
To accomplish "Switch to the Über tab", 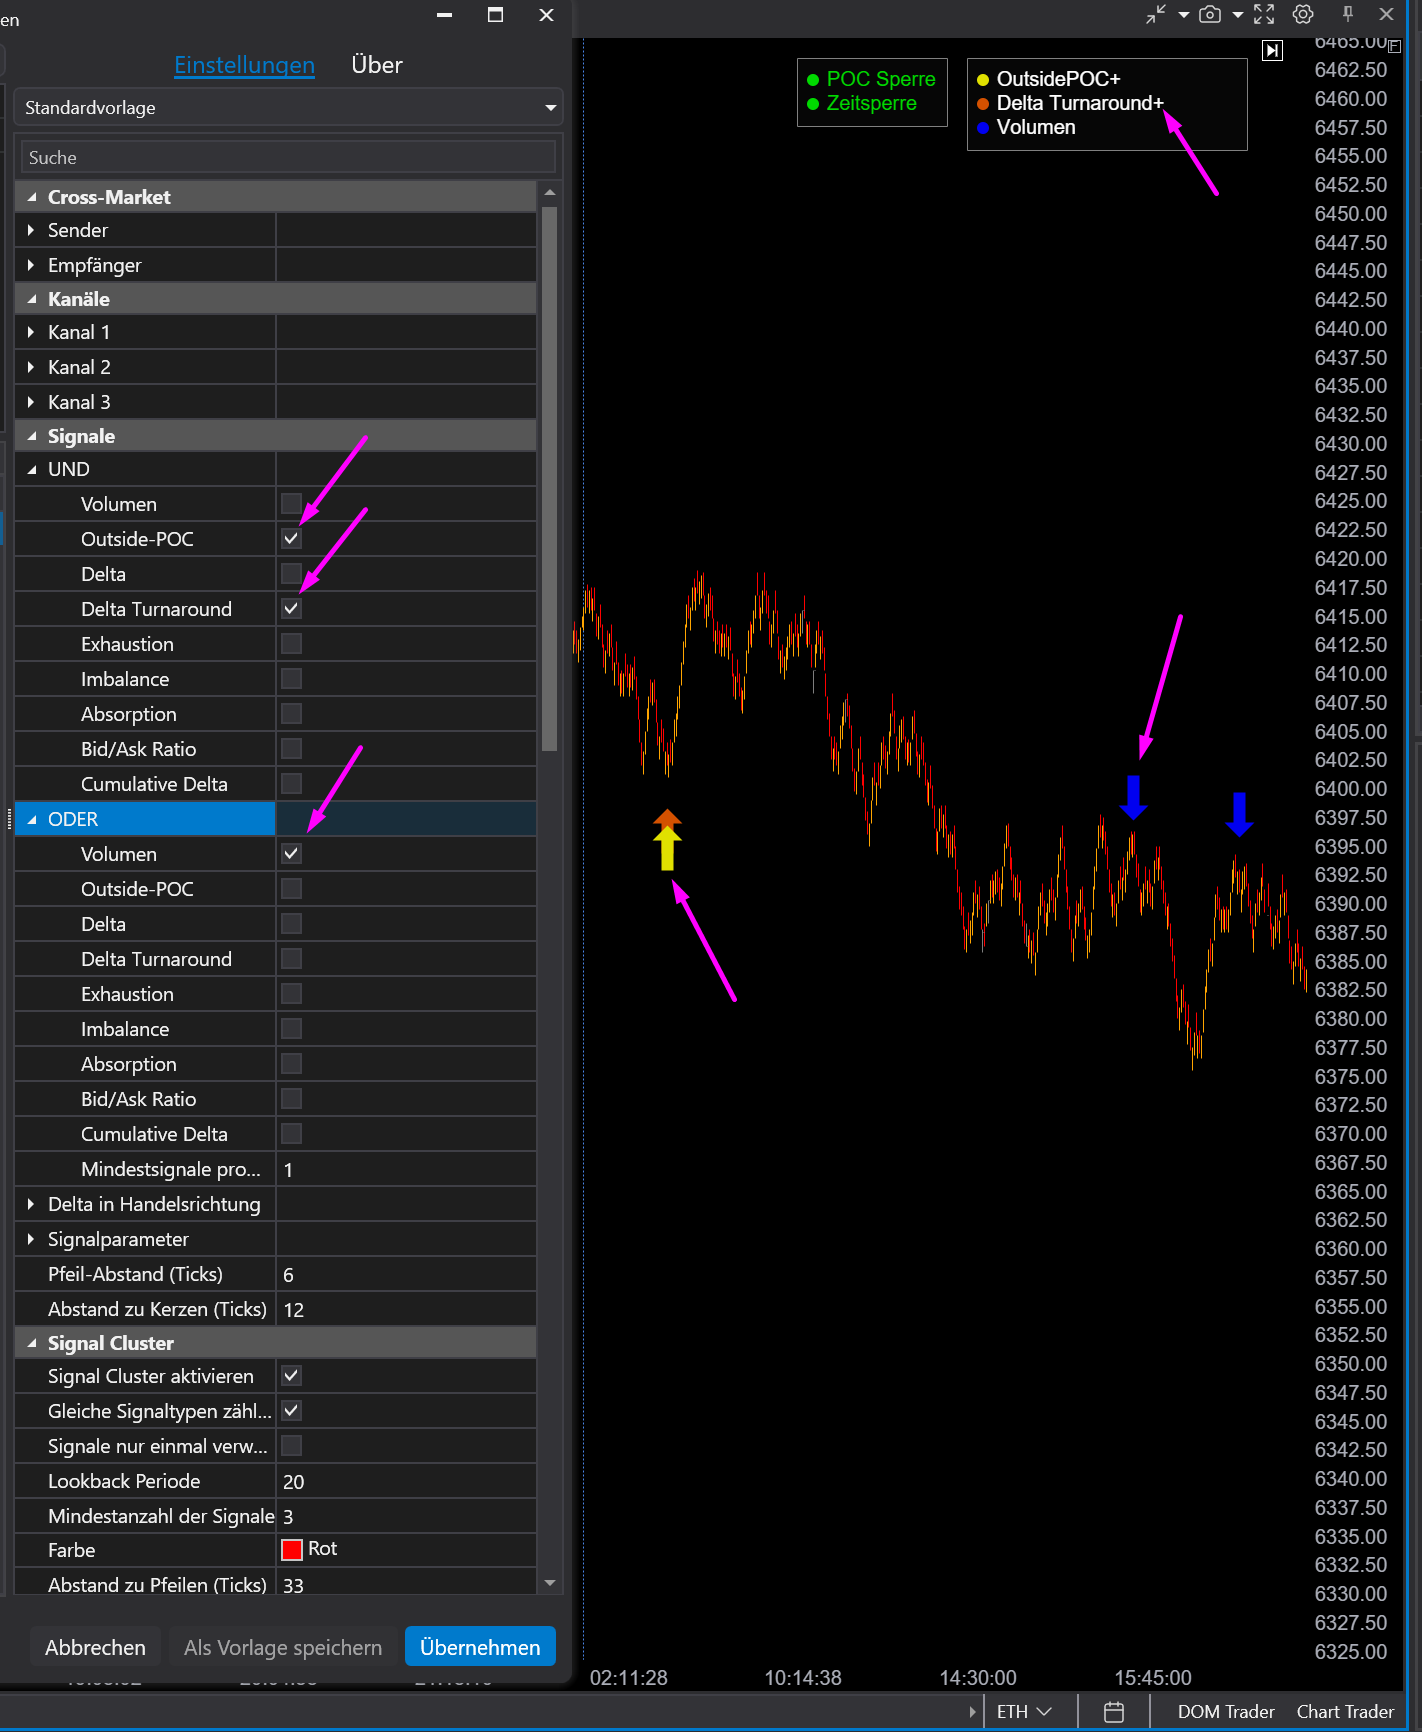I will [x=377, y=65].
